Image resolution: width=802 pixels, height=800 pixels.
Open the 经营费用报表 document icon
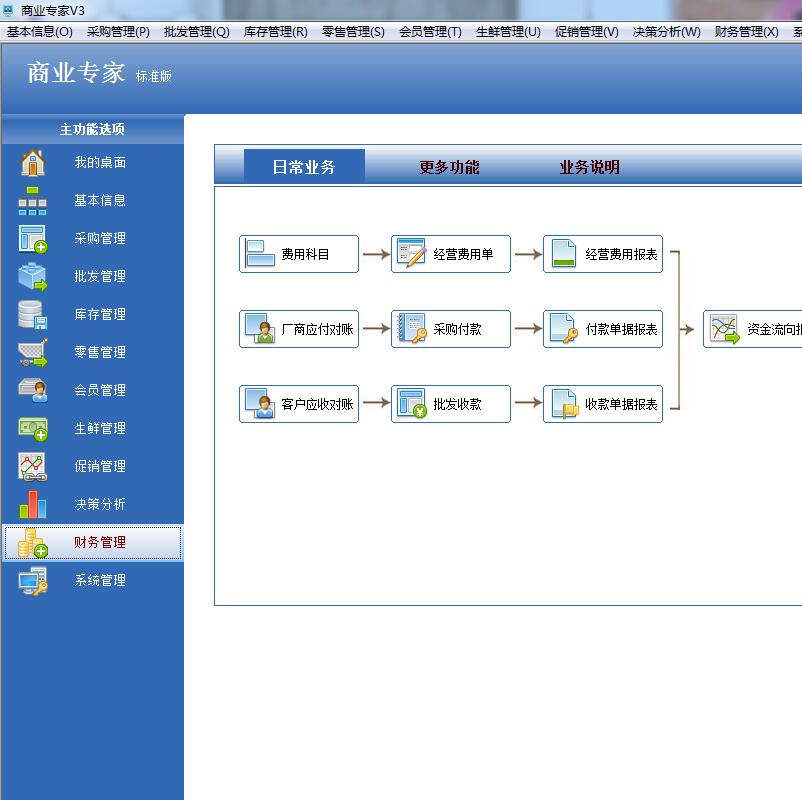tap(564, 253)
